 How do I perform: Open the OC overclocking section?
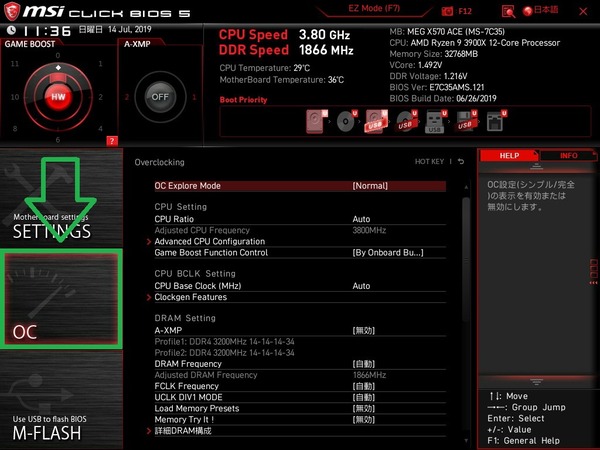pos(61,299)
